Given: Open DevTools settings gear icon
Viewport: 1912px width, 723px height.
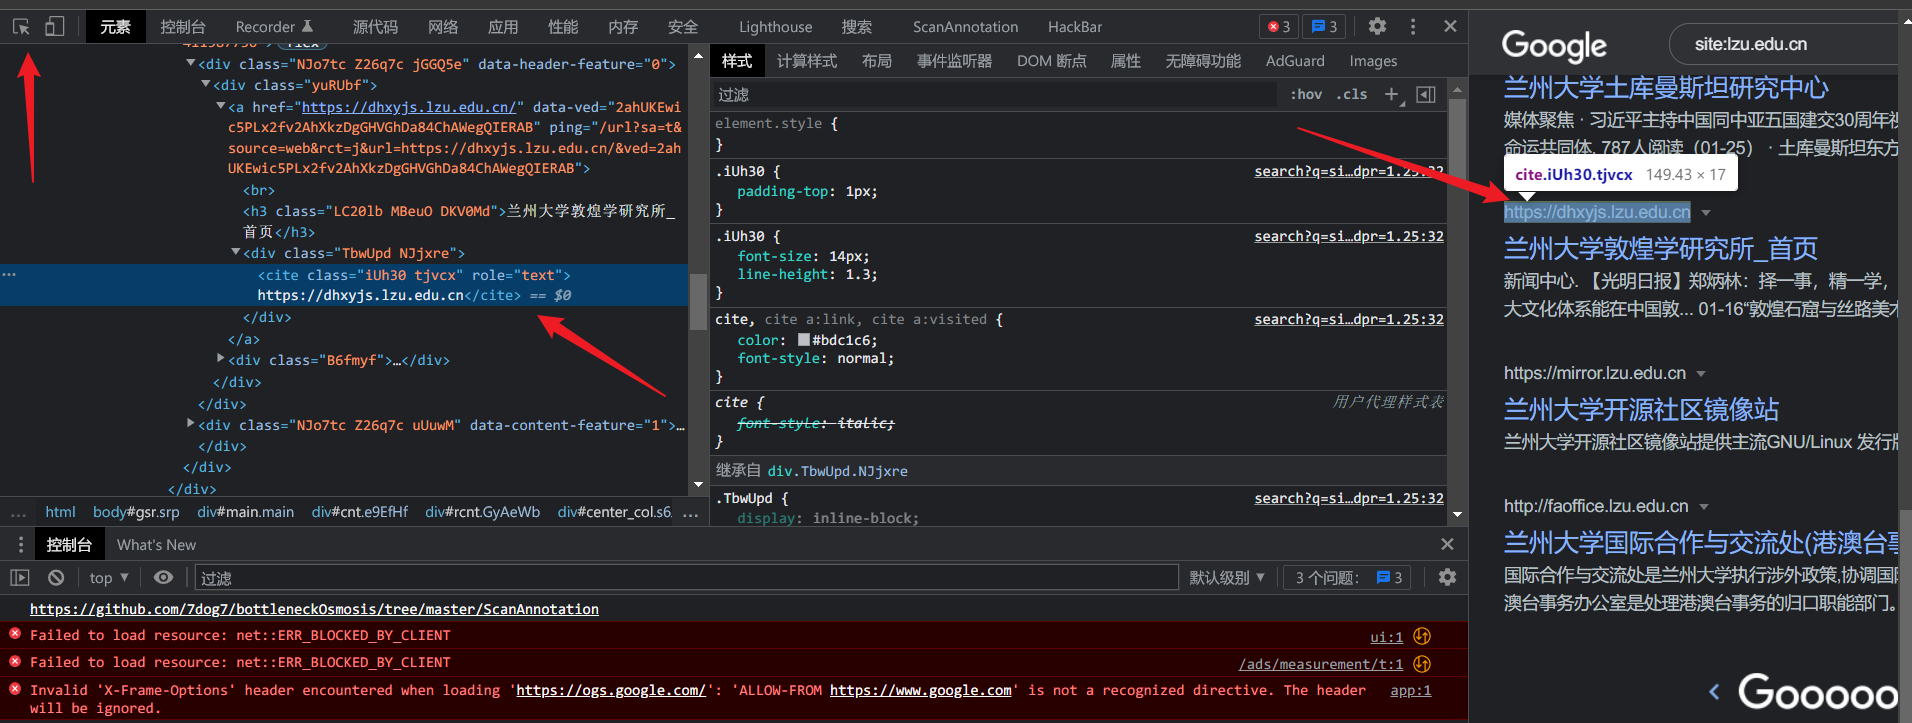Looking at the screenshot, I should [x=1377, y=27].
